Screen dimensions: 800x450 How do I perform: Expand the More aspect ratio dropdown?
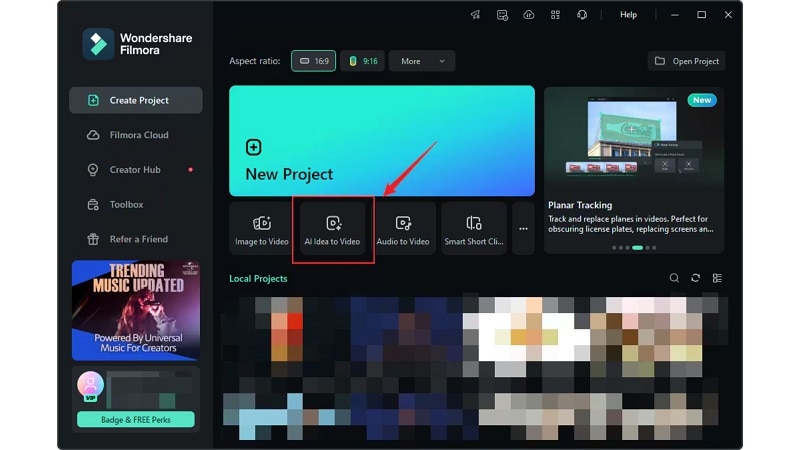421,61
